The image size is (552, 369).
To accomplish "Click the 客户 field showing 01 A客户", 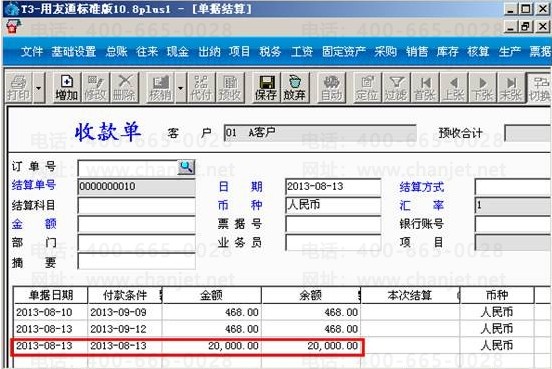I will (320, 133).
